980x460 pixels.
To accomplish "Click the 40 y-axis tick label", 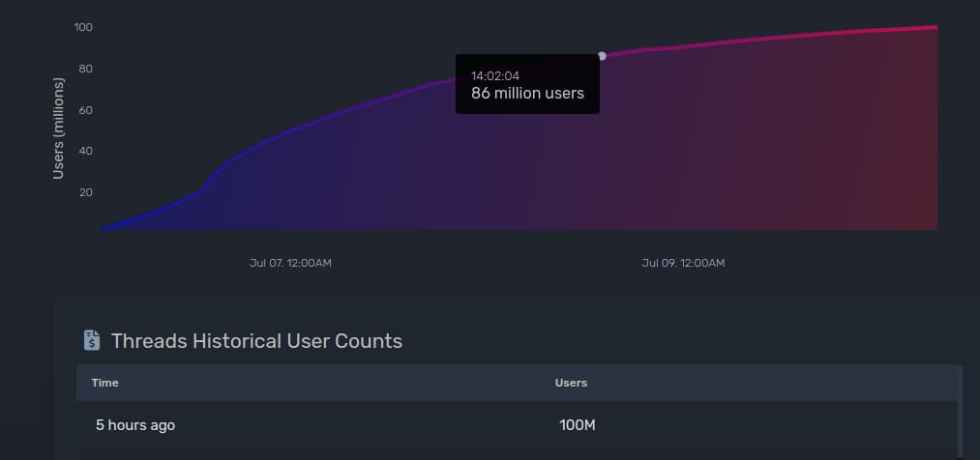I will (86, 151).
